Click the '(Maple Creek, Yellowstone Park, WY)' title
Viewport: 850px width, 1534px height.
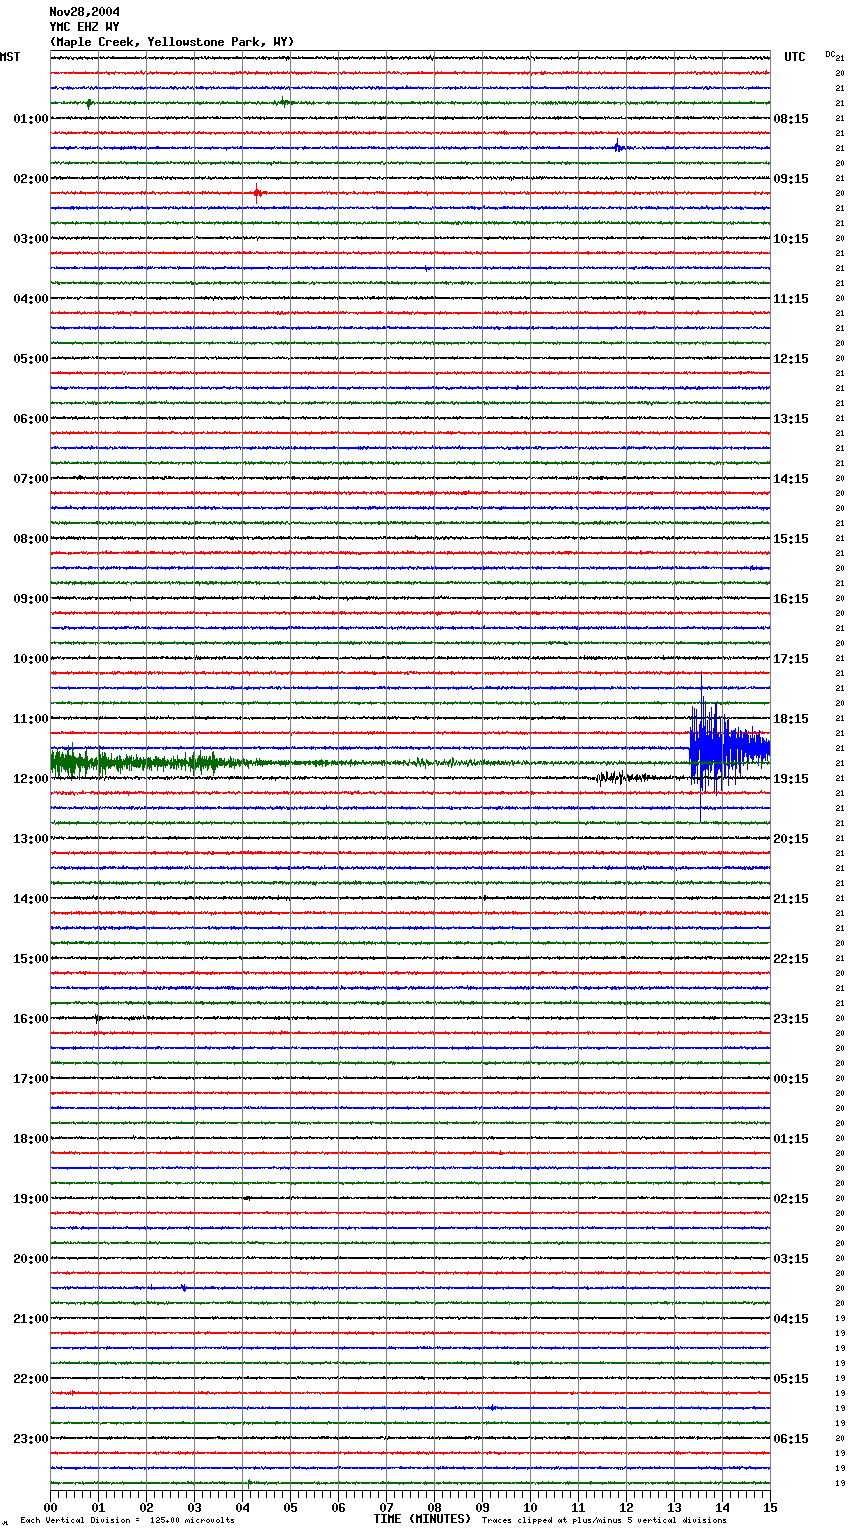point(172,42)
